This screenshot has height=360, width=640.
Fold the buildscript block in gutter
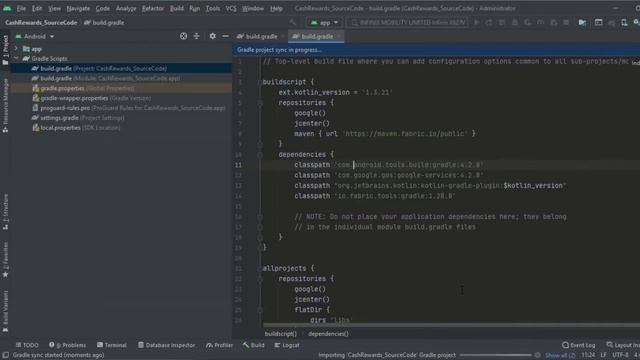(x=260, y=82)
